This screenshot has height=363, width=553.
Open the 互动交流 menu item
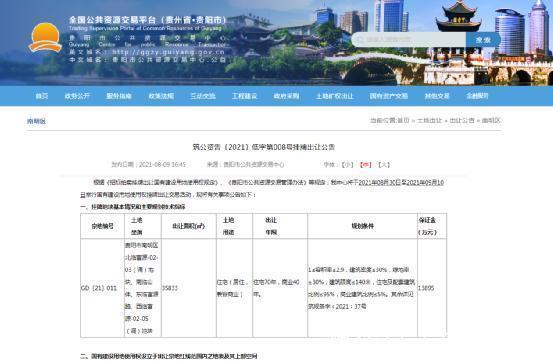pyautogui.click(x=203, y=96)
